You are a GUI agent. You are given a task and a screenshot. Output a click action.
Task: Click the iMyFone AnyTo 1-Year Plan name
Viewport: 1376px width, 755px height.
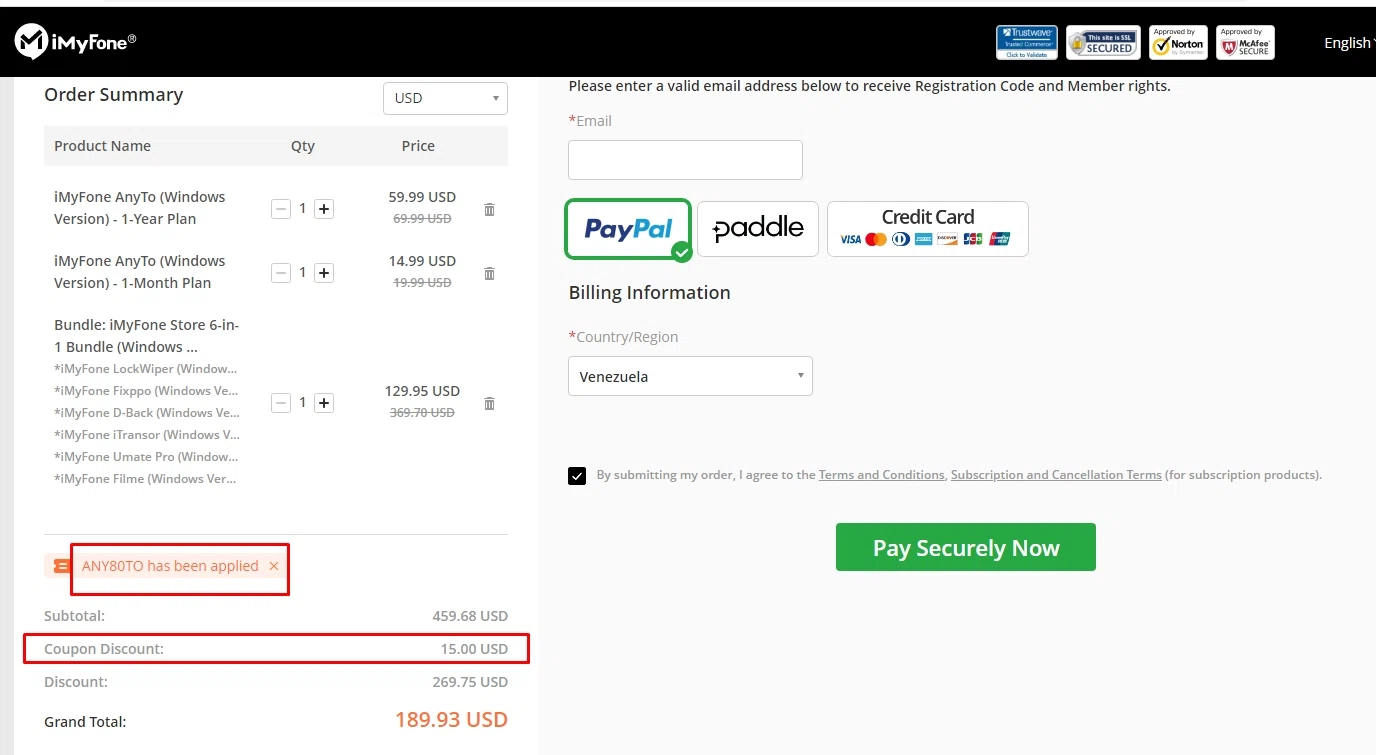[140, 208]
